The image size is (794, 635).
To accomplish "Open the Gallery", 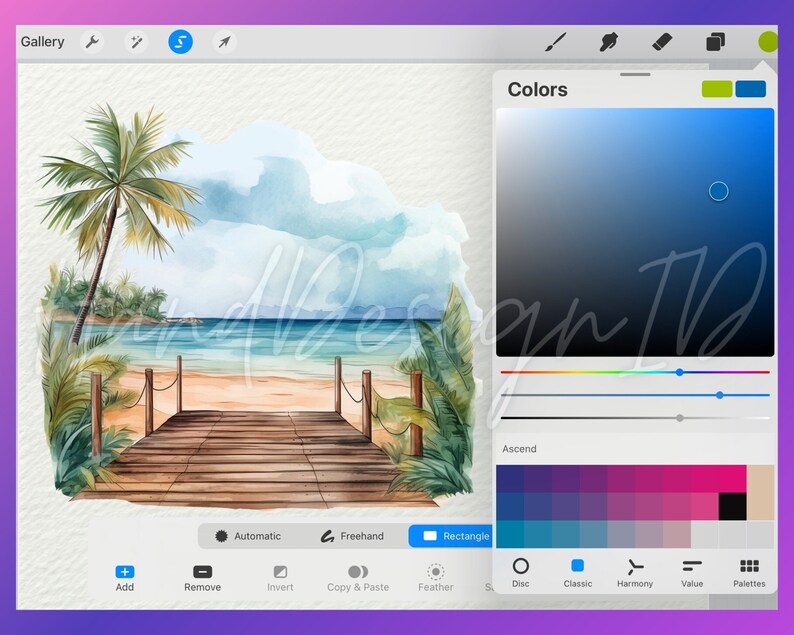I will [x=43, y=42].
